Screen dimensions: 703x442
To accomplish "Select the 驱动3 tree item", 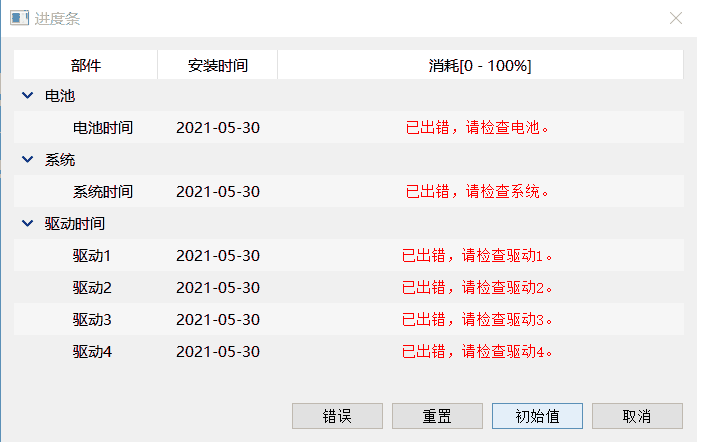I will pyautogui.click(x=92, y=320).
